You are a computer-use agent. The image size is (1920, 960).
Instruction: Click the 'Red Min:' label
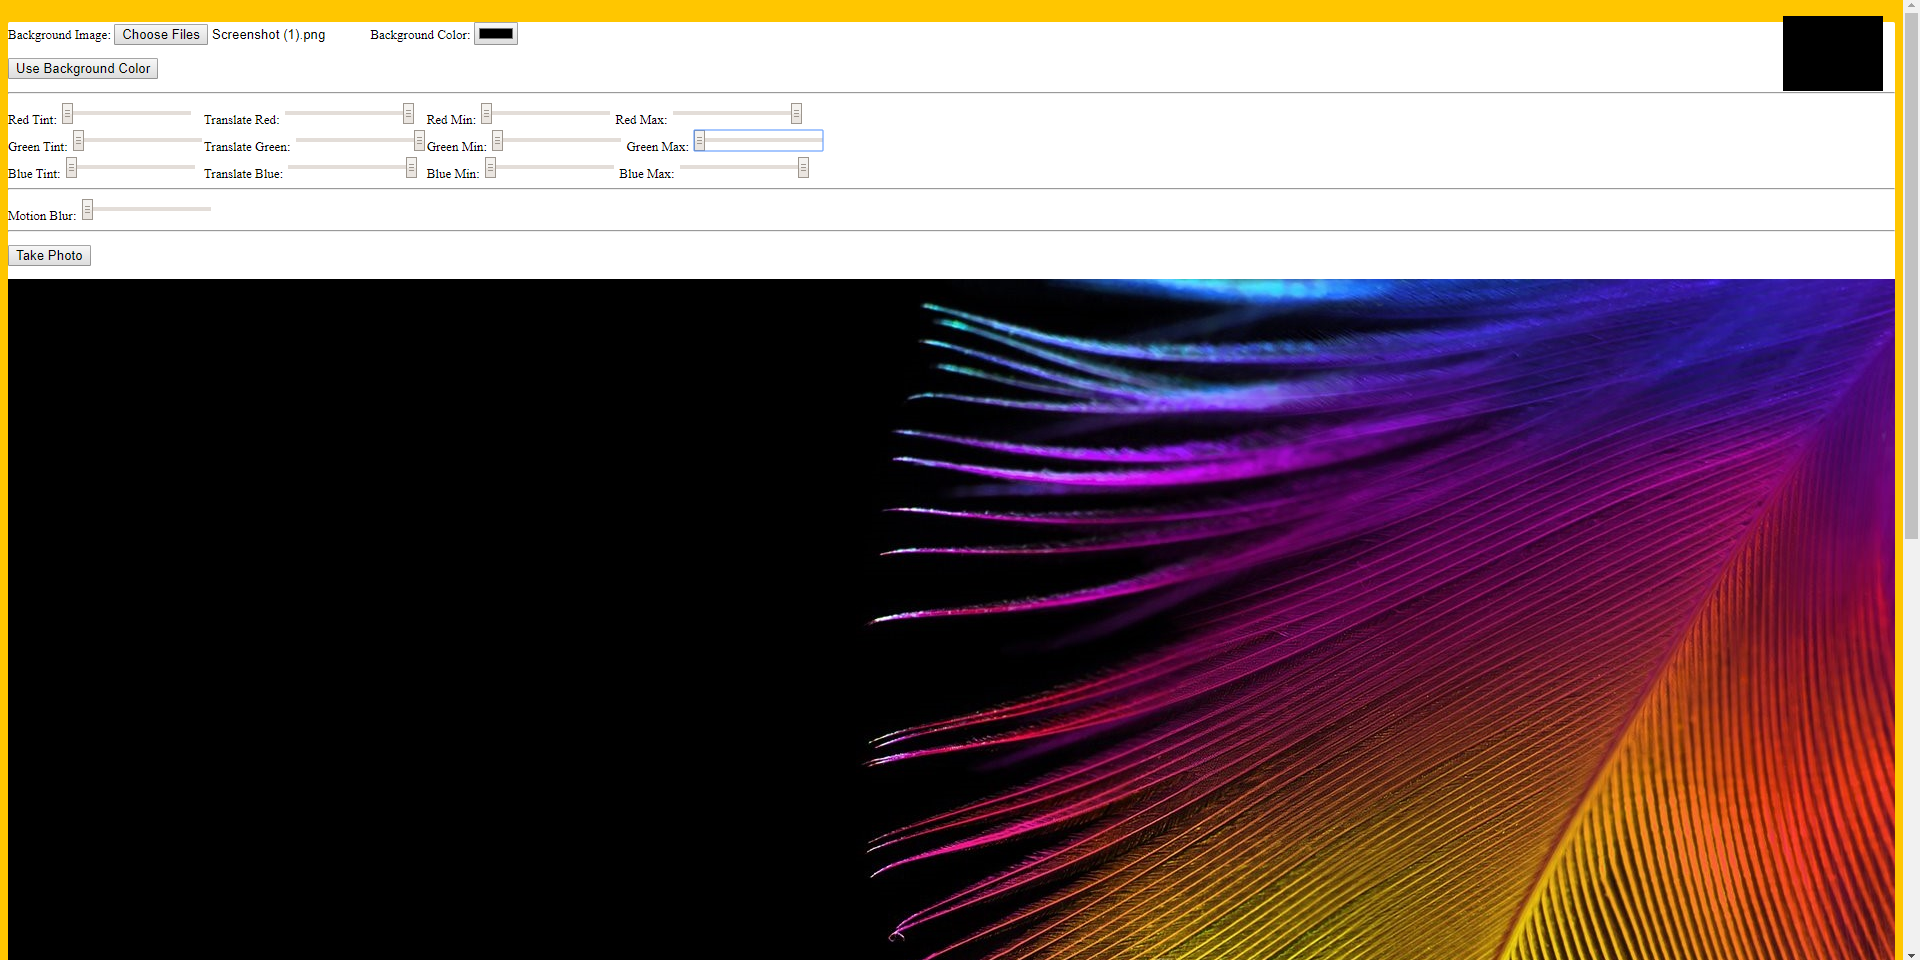coord(451,120)
